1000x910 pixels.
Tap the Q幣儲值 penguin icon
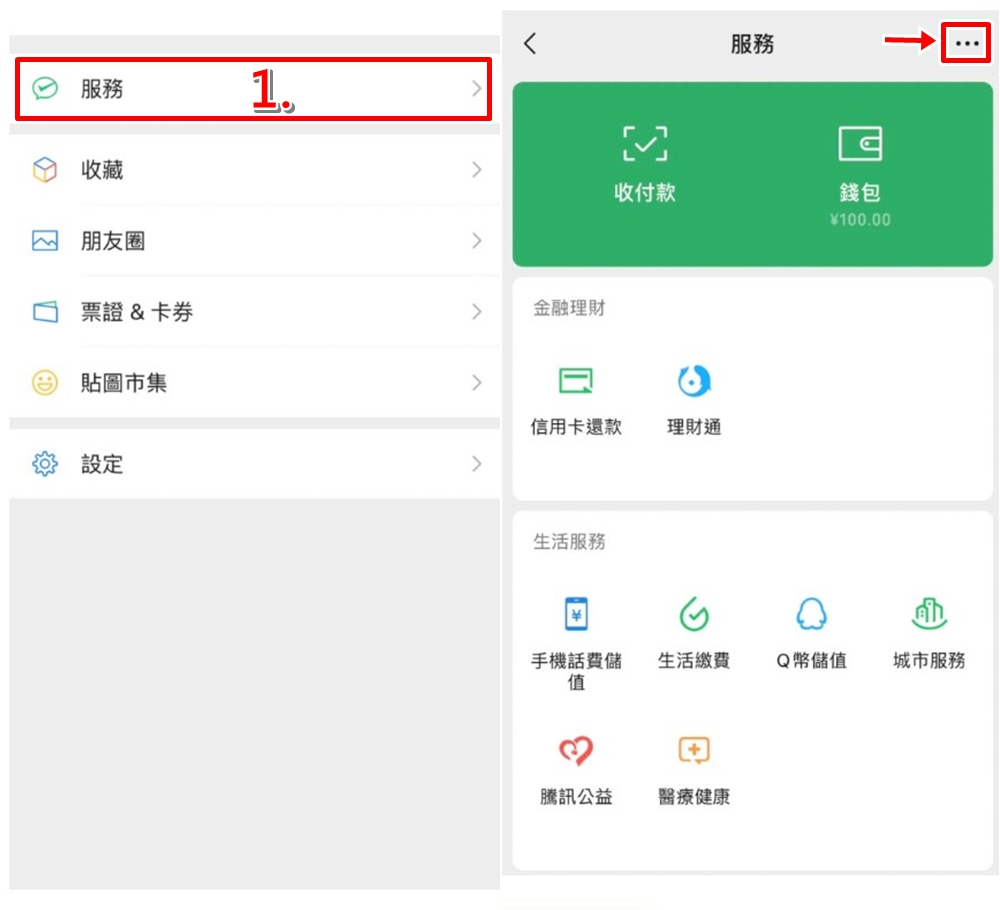[811, 614]
